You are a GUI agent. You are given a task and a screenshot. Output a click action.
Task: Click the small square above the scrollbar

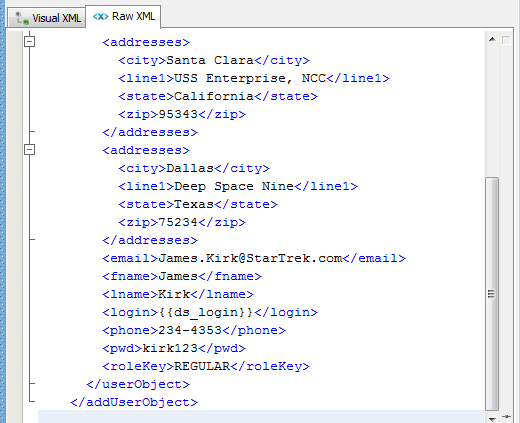click(506, 40)
